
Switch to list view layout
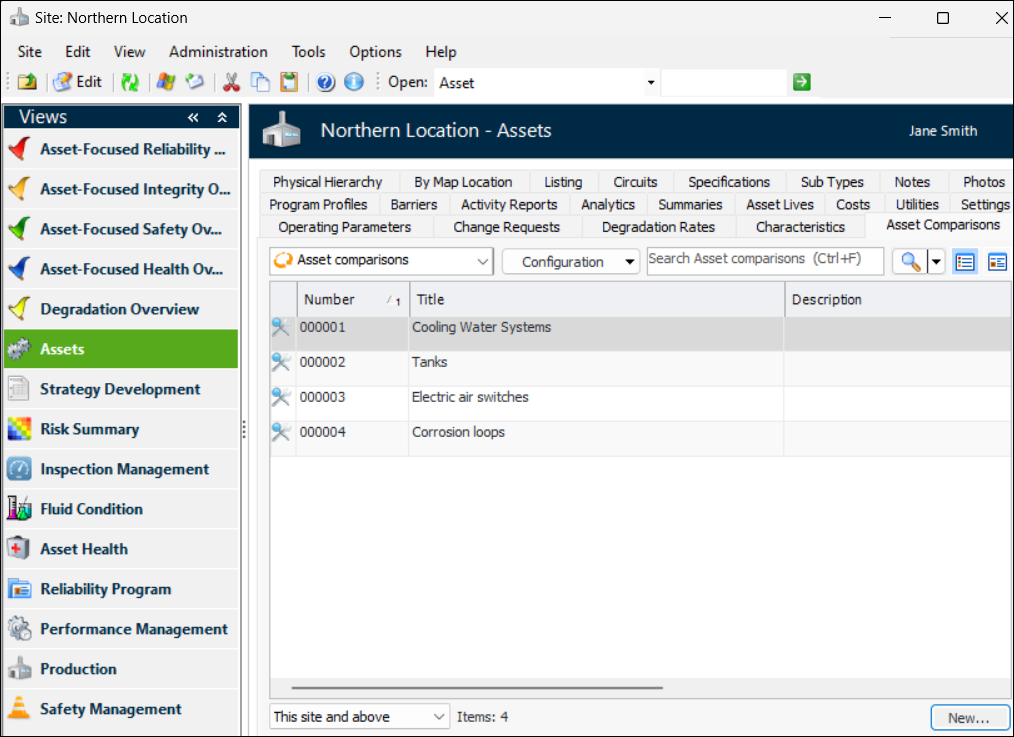(965, 261)
